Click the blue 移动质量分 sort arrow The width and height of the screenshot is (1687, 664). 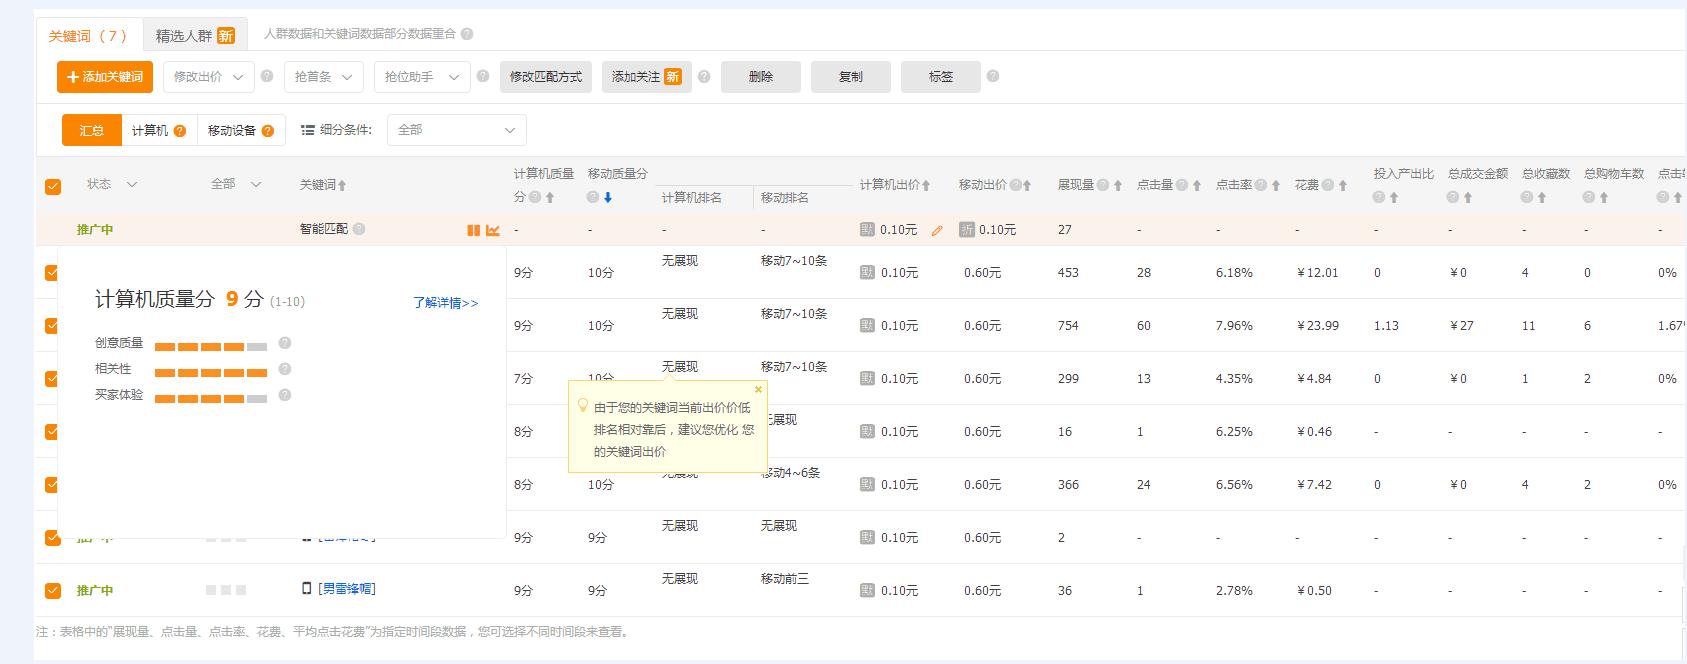pos(608,198)
